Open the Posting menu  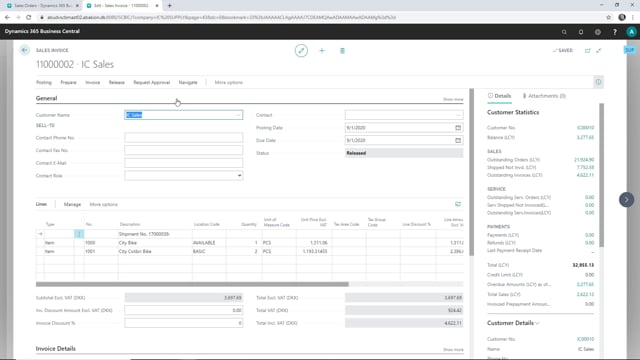pyautogui.click(x=44, y=82)
